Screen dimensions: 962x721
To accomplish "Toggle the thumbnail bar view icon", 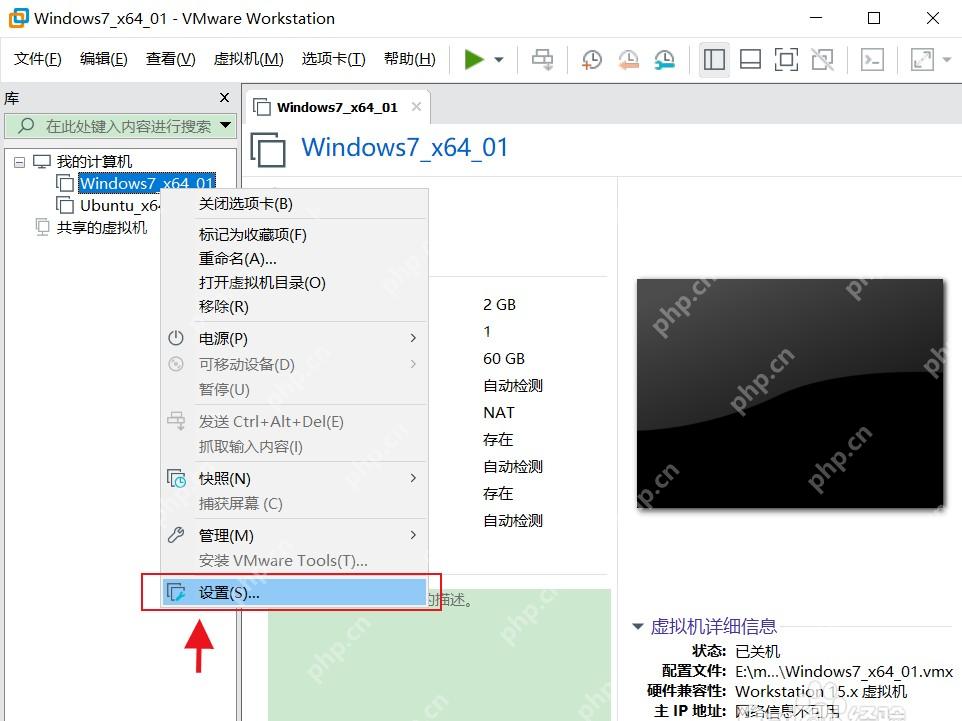I will click(750, 60).
